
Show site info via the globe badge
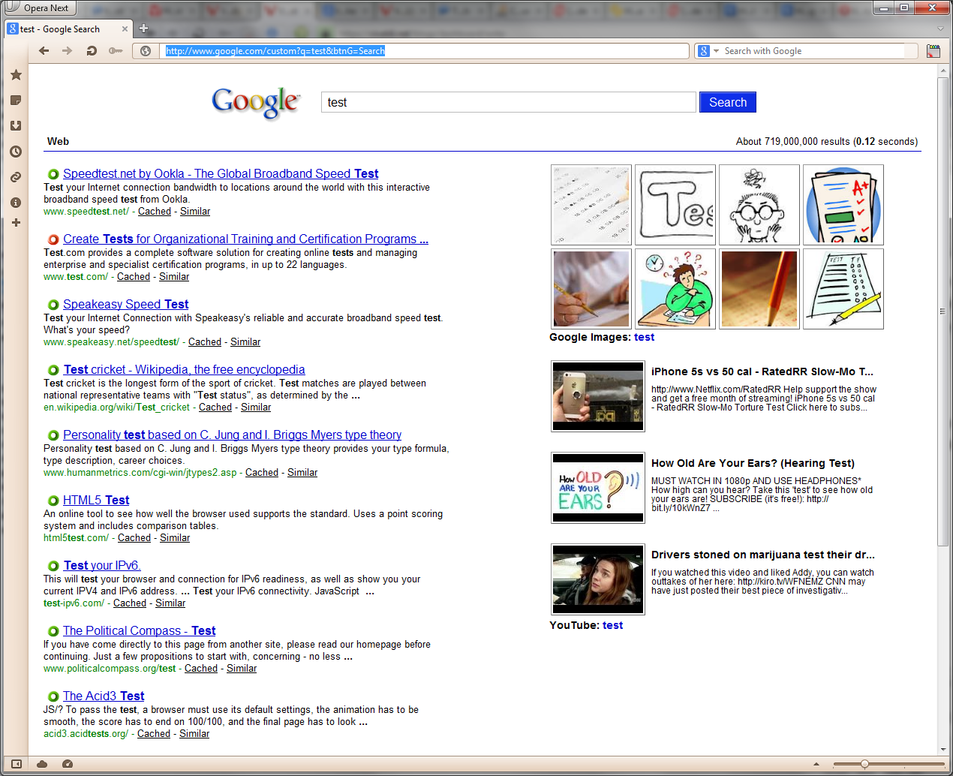145,51
